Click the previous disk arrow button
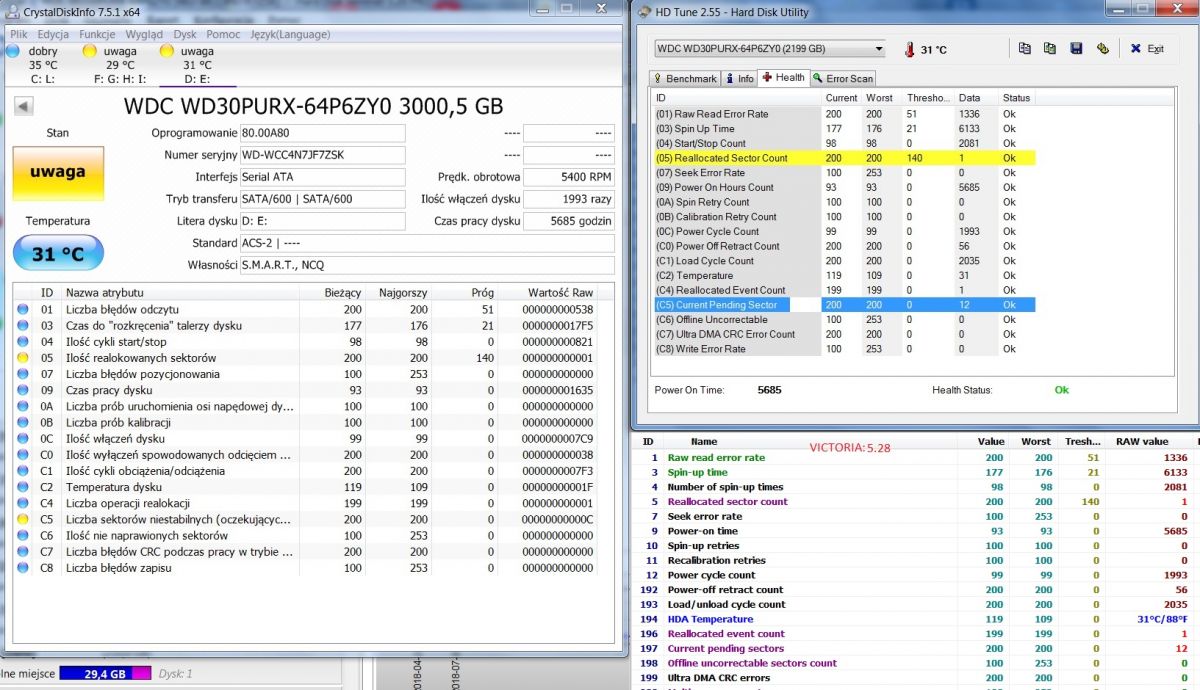The height and width of the screenshot is (690, 1200). [22, 106]
